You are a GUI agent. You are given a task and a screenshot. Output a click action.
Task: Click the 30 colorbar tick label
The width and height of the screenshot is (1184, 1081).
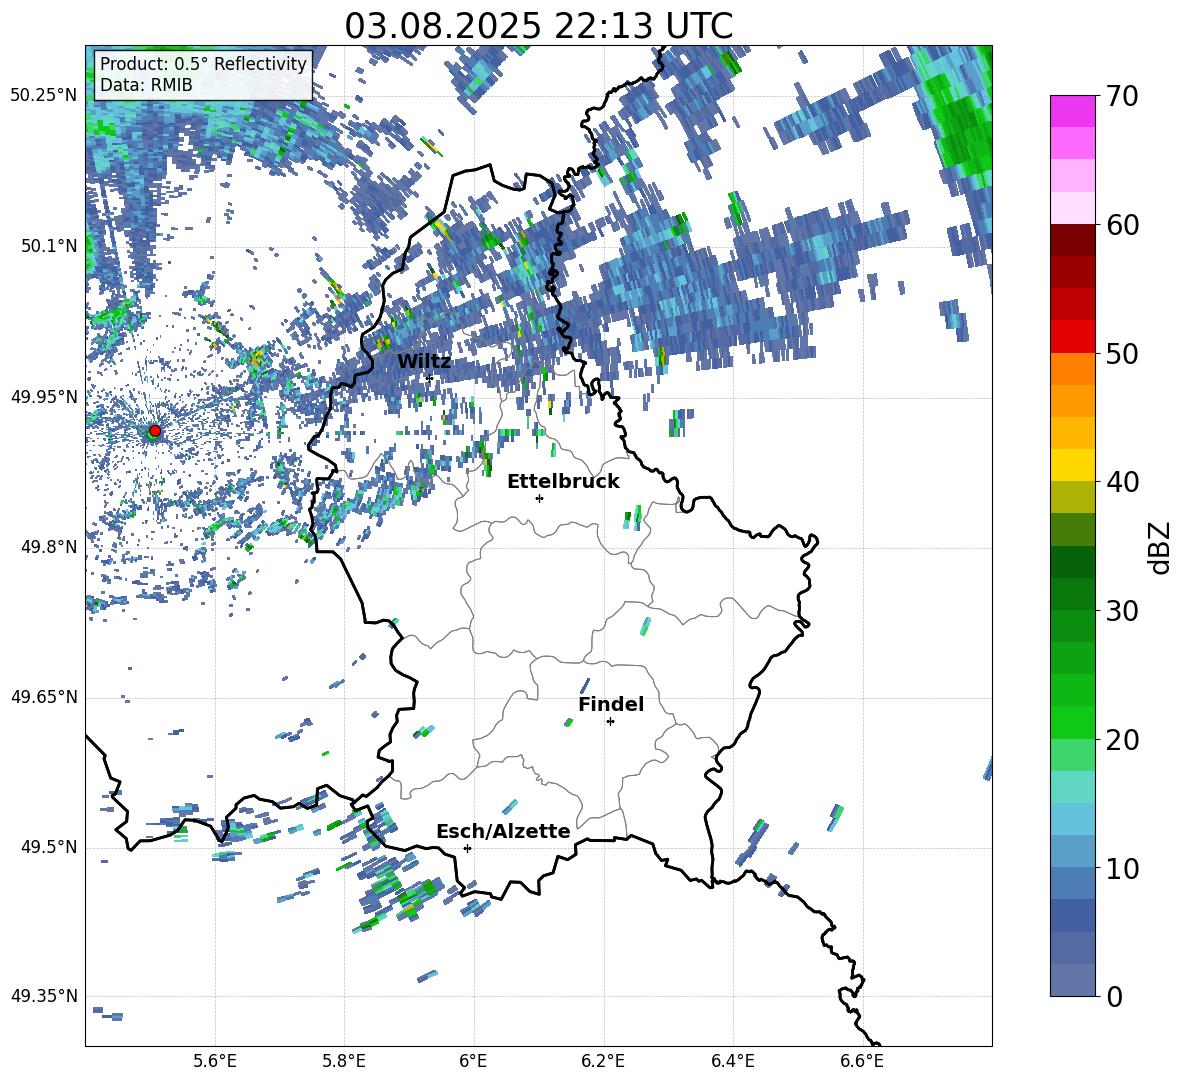pyautogui.click(x=1121, y=611)
